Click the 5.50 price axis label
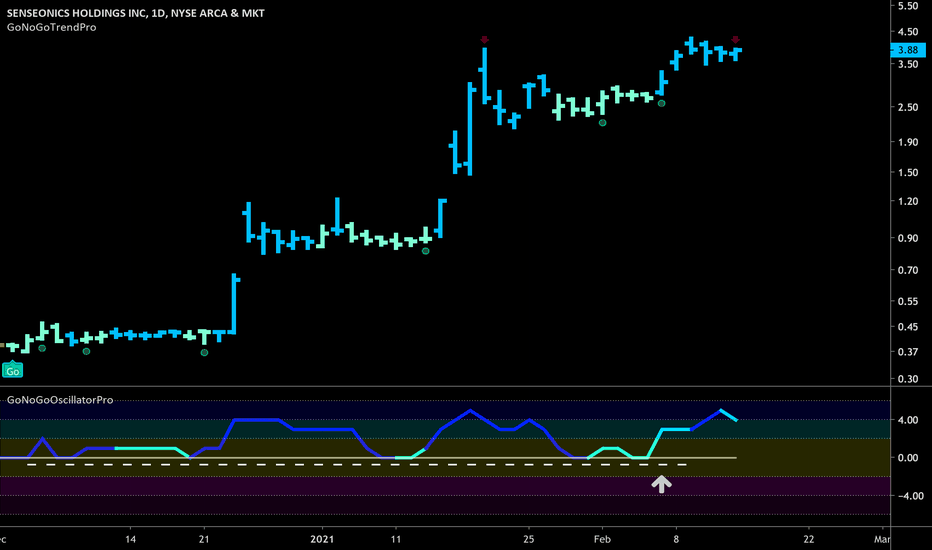The width and height of the screenshot is (932, 550). [908, 6]
